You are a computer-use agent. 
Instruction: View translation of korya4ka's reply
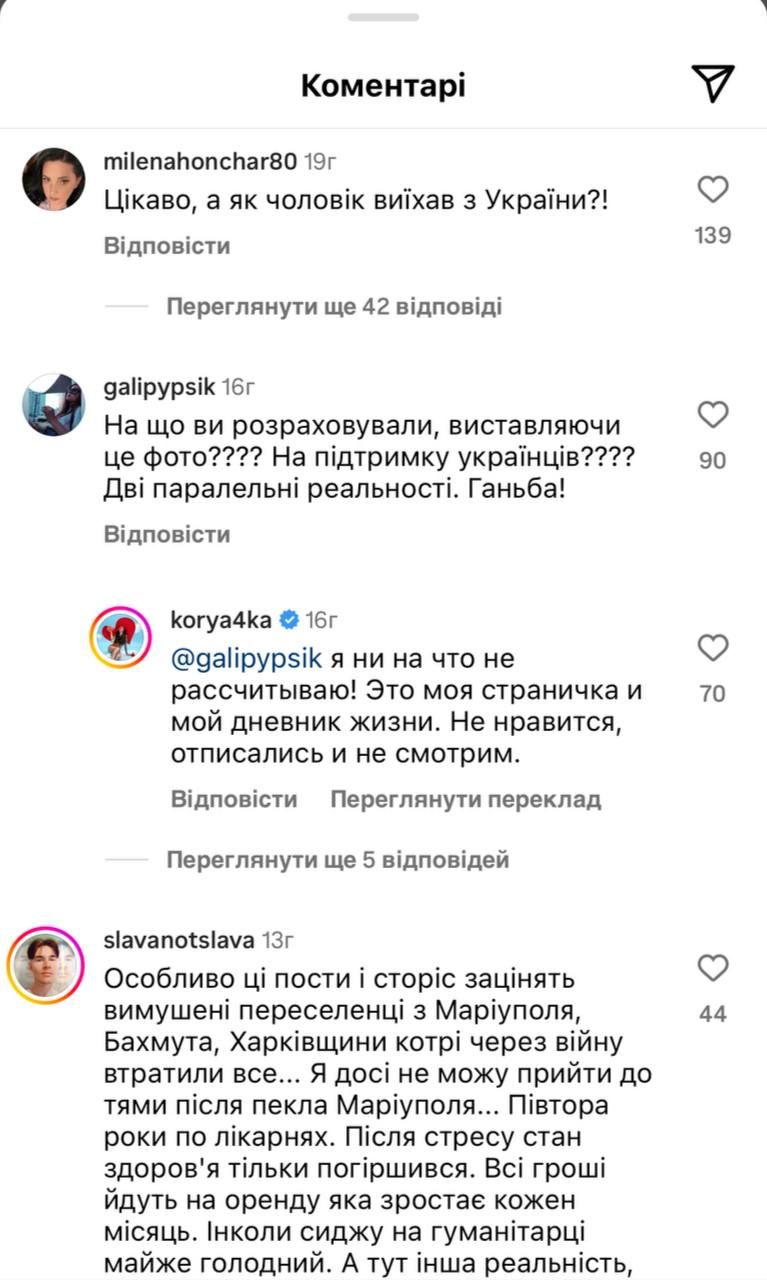pos(465,799)
